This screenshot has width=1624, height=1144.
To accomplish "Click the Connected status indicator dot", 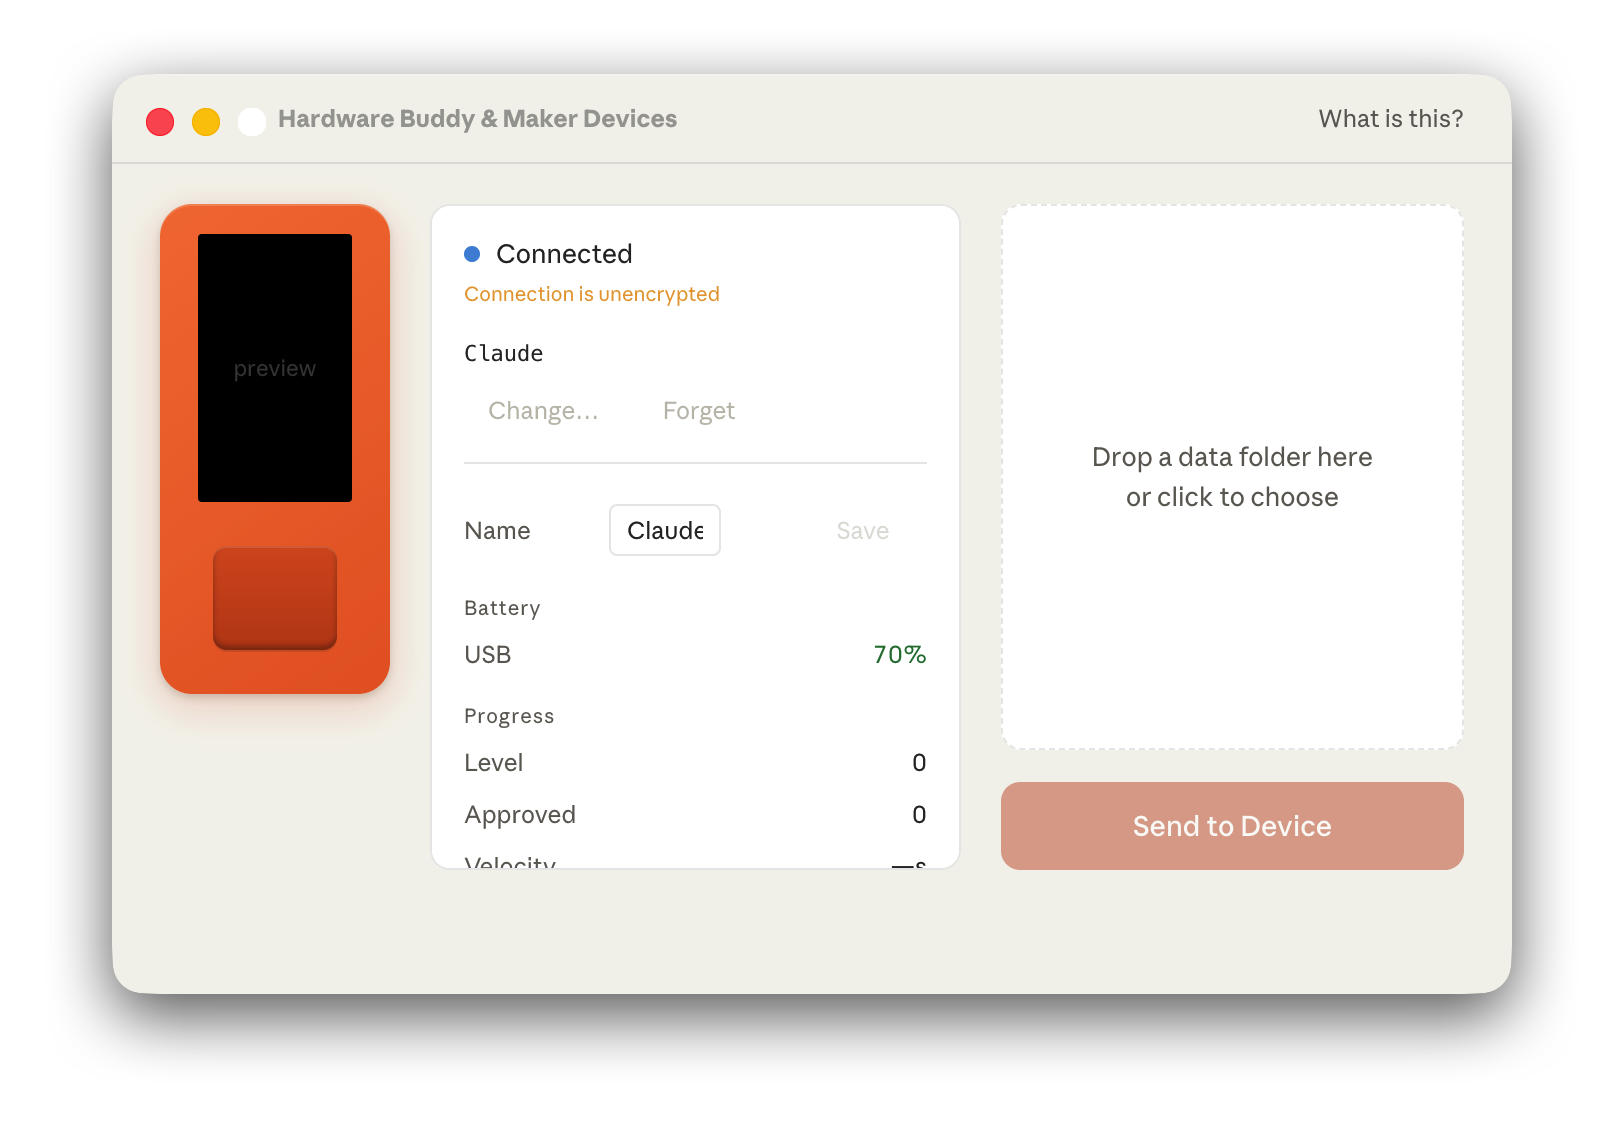I will pyautogui.click(x=473, y=254).
